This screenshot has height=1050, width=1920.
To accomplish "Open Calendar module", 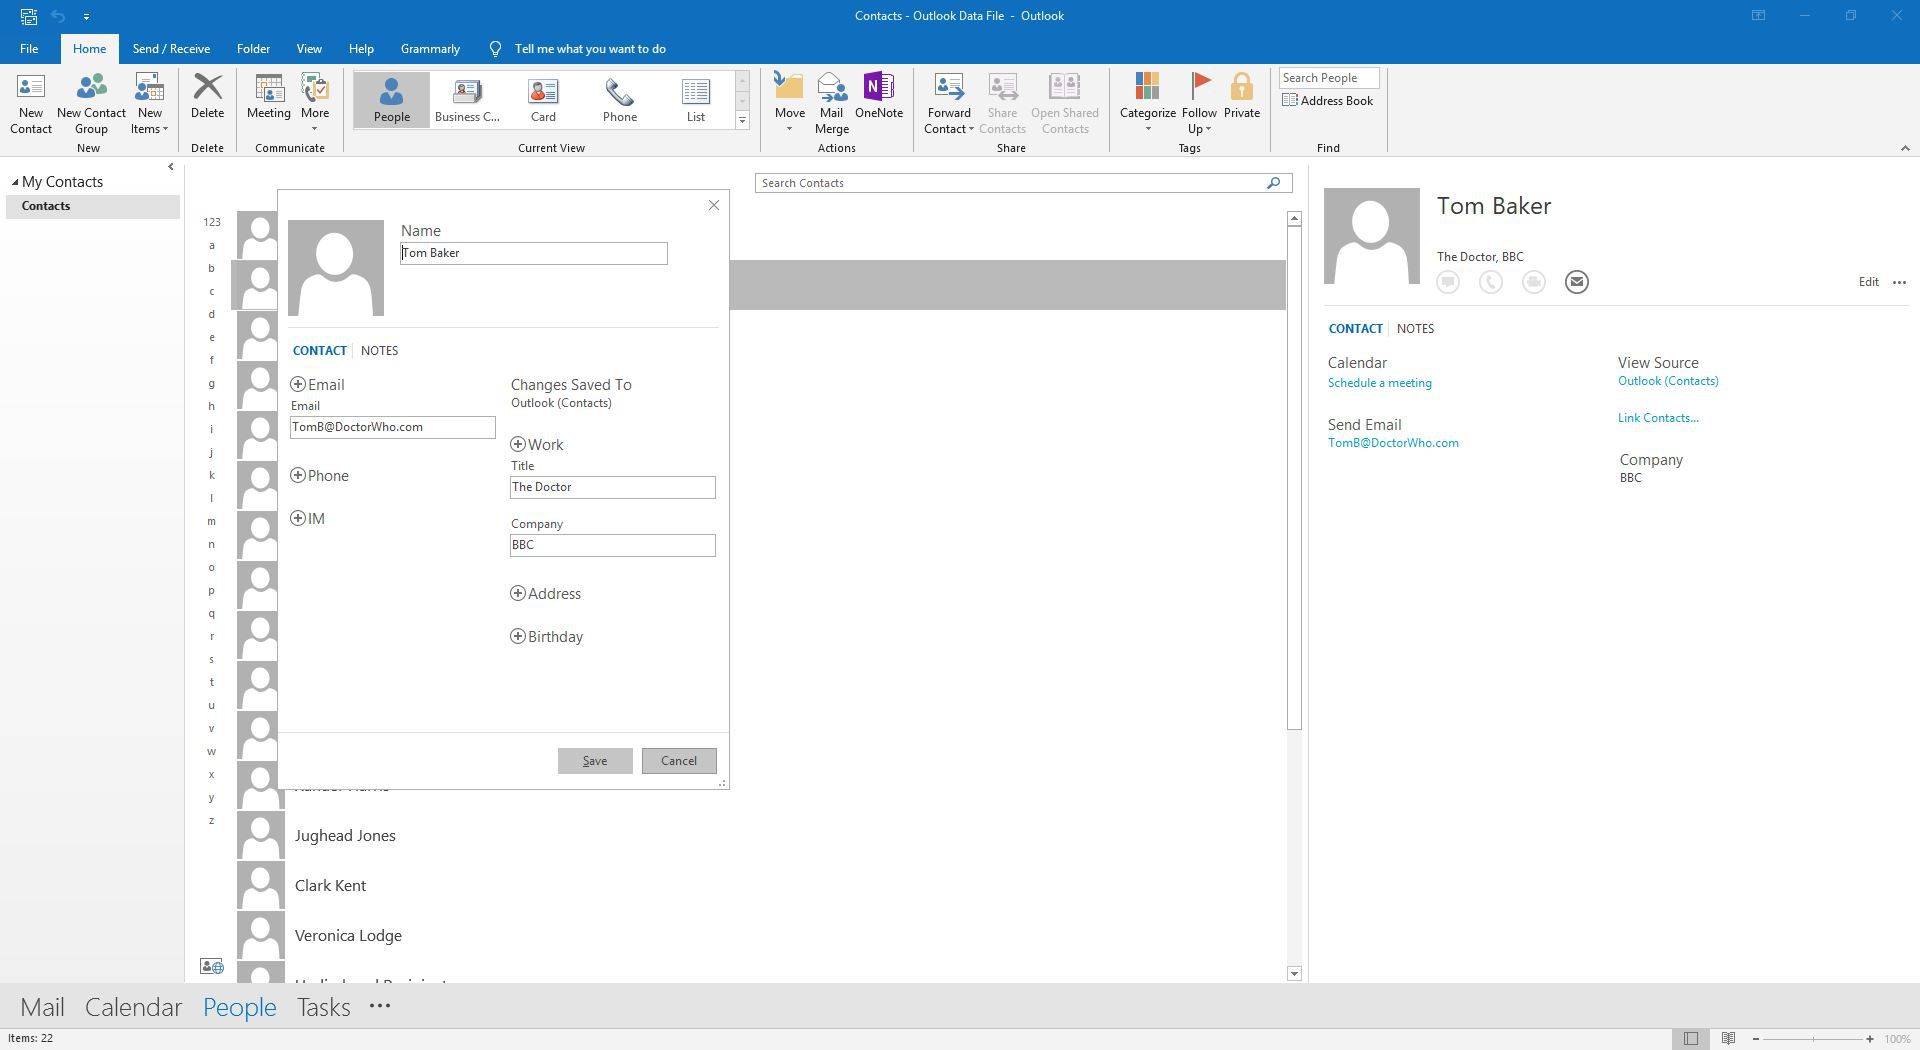I will [x=133, y=1007].
